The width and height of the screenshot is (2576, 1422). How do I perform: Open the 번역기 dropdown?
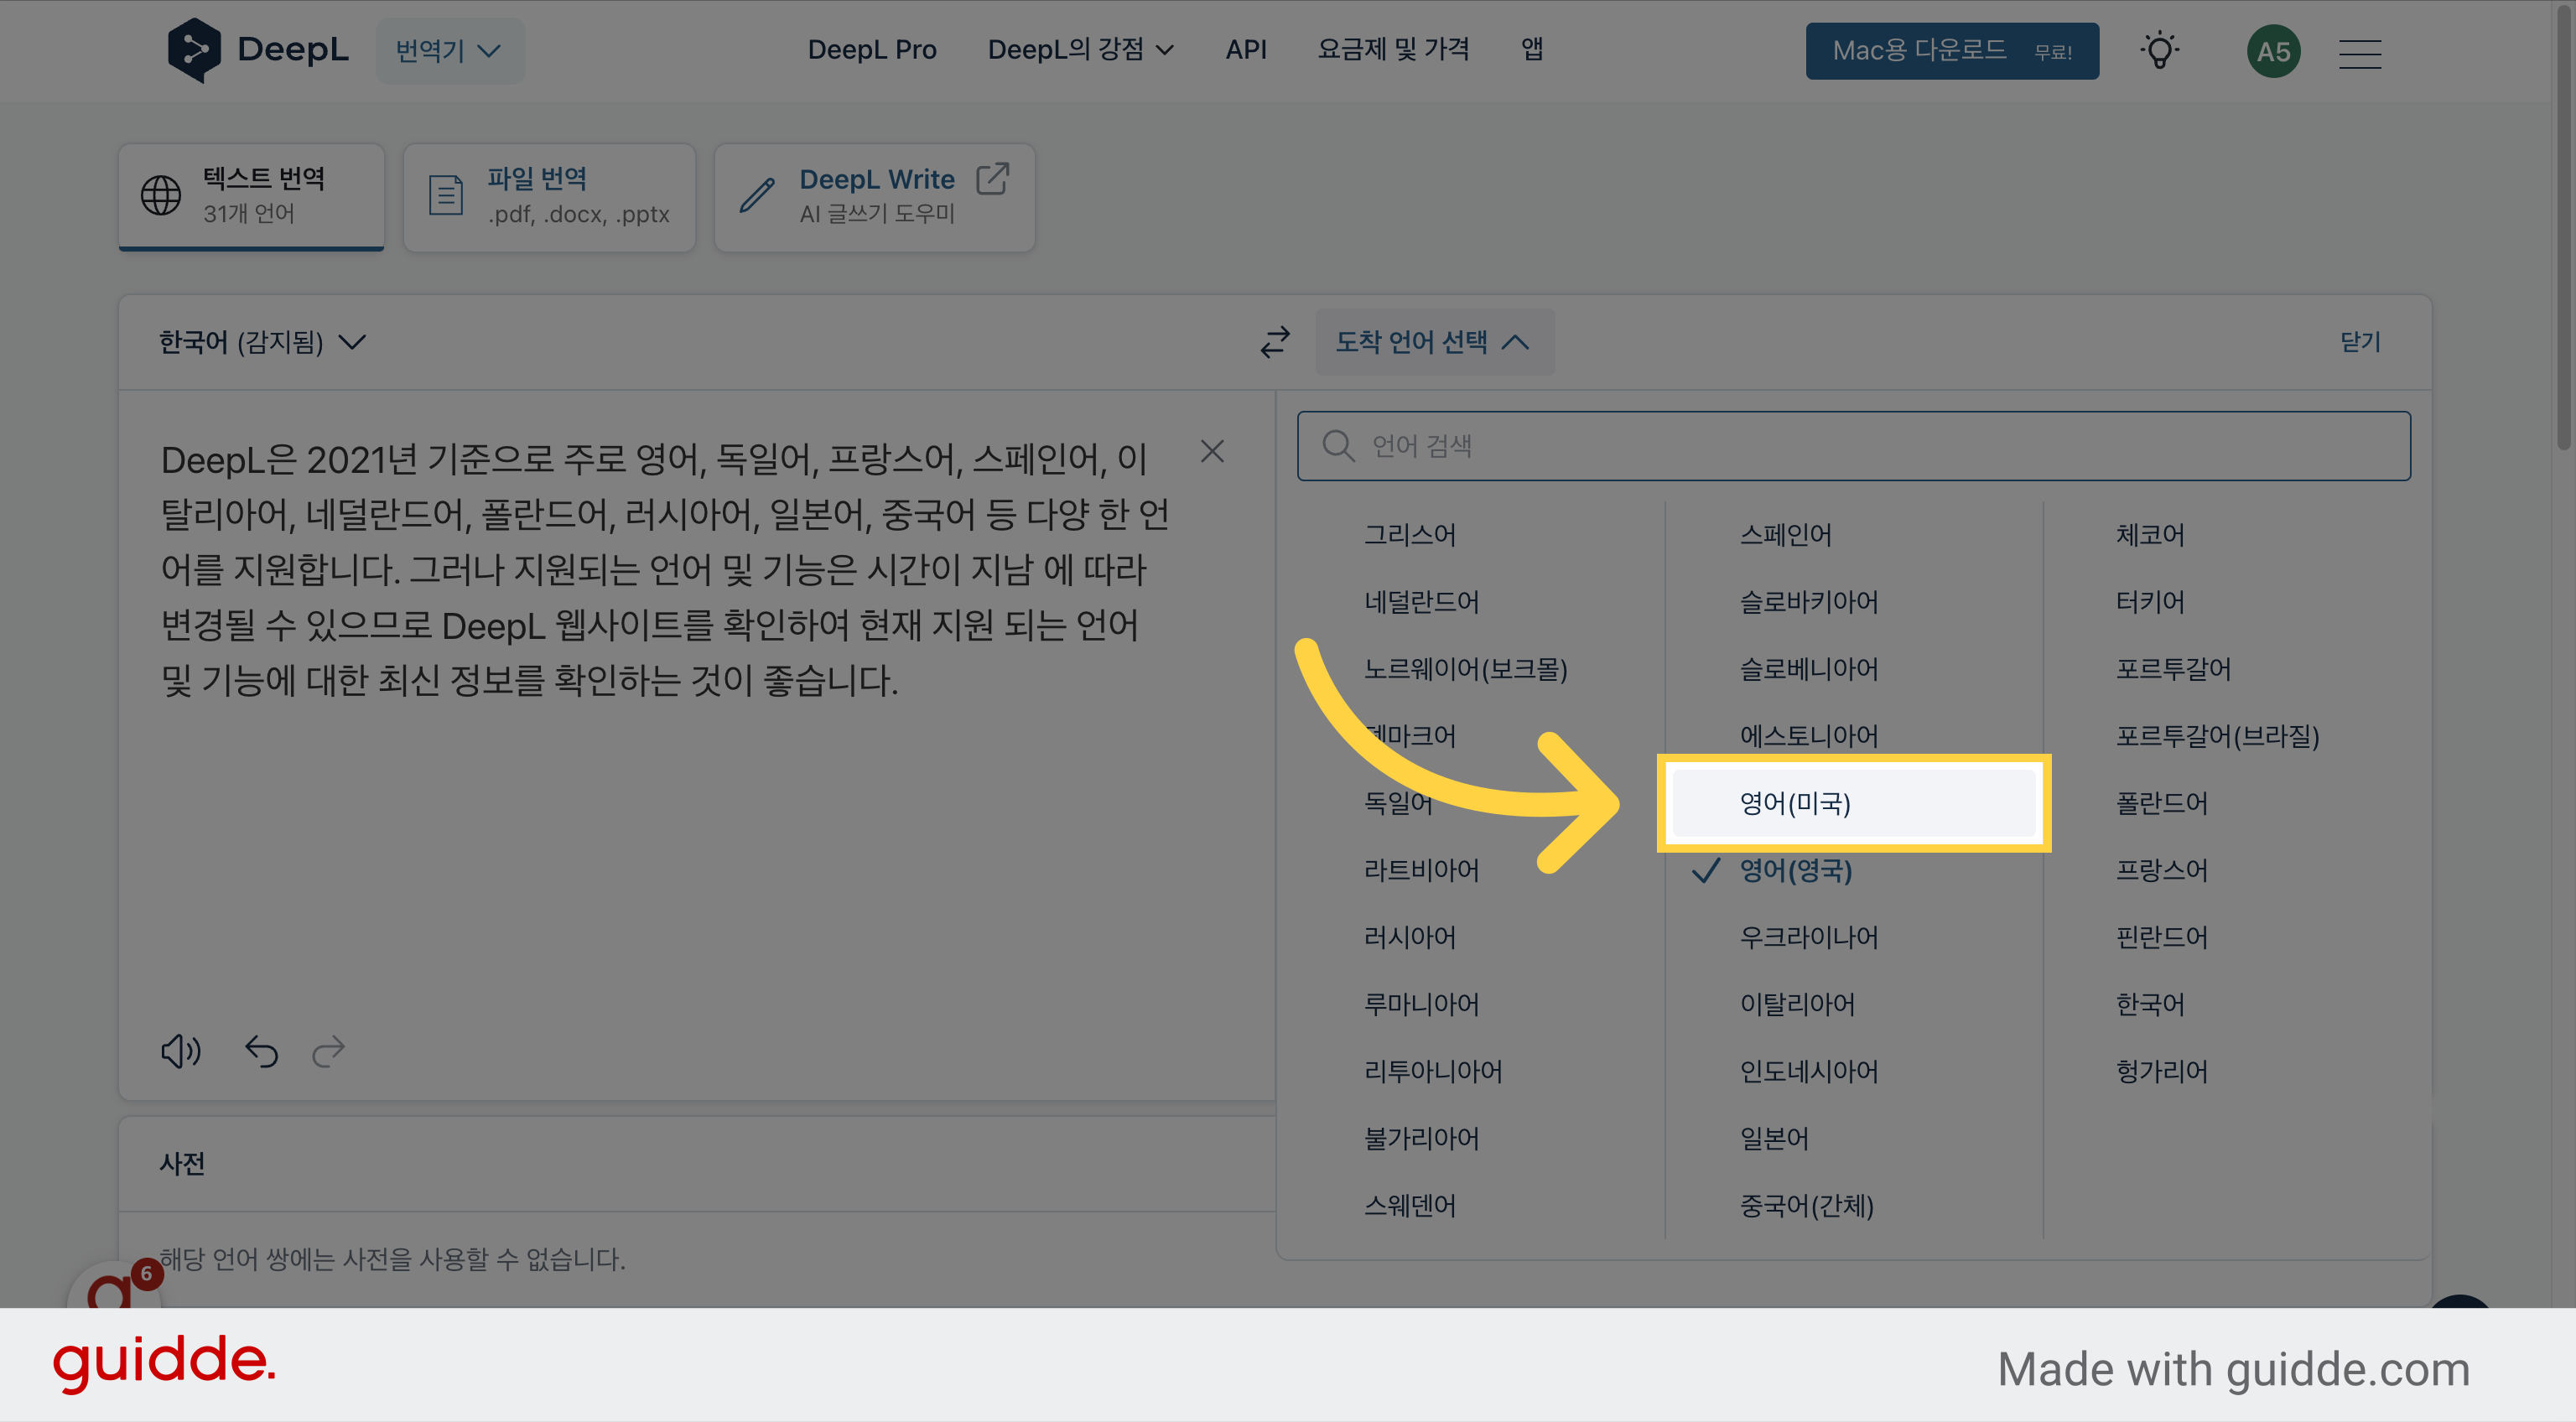(x=449, y=50)
